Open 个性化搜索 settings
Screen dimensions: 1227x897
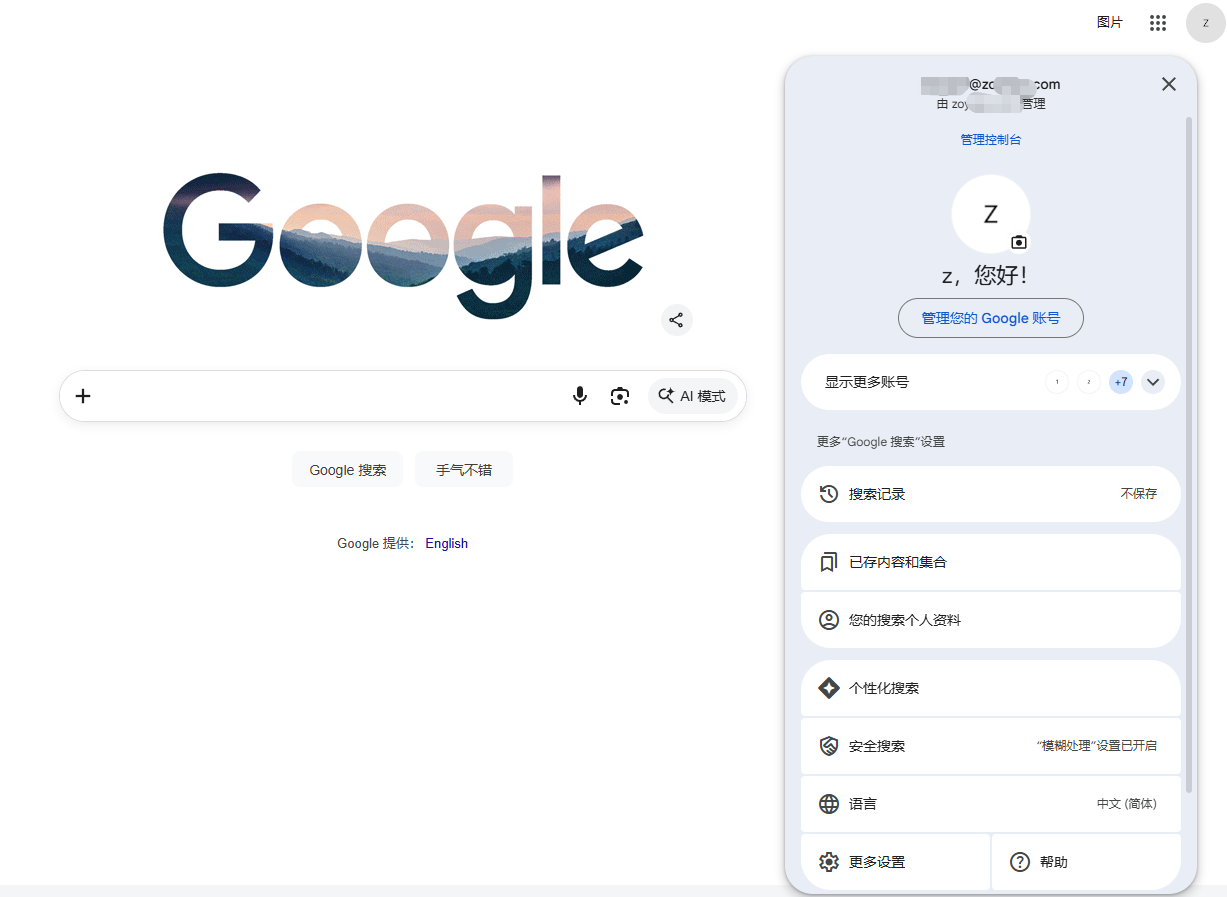[x=991, y=688]
